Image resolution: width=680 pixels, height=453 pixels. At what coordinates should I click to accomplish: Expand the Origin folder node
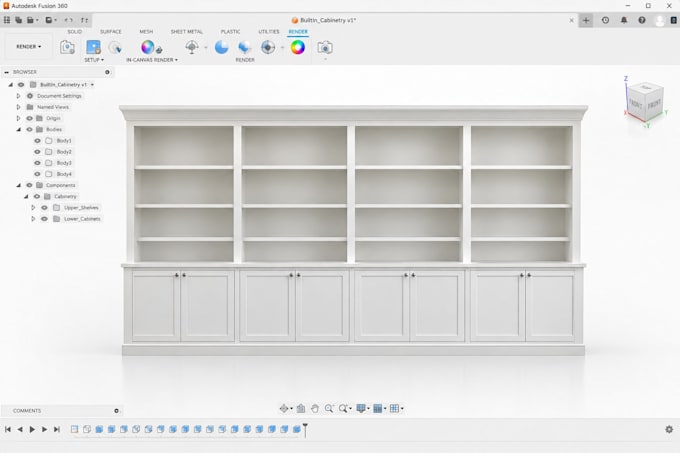(x=18, y=118)
